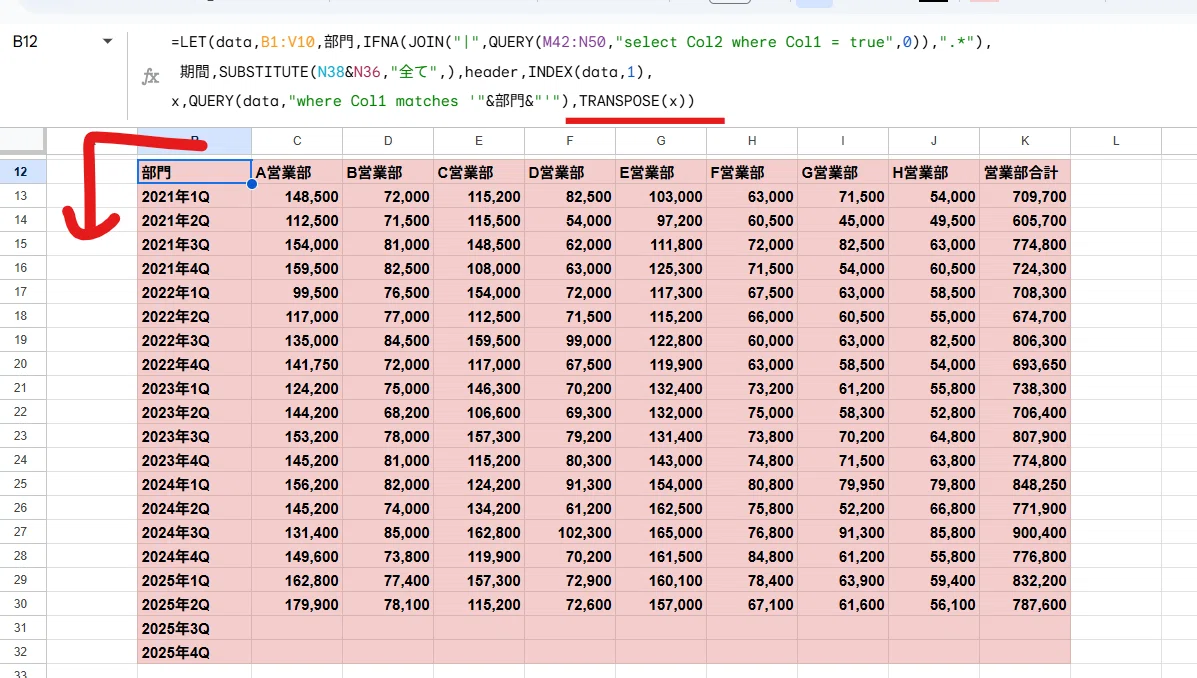Screen dimensions: 1197x678
Task: Click inside the formula bar LET formula
Action: pos(580,71)
